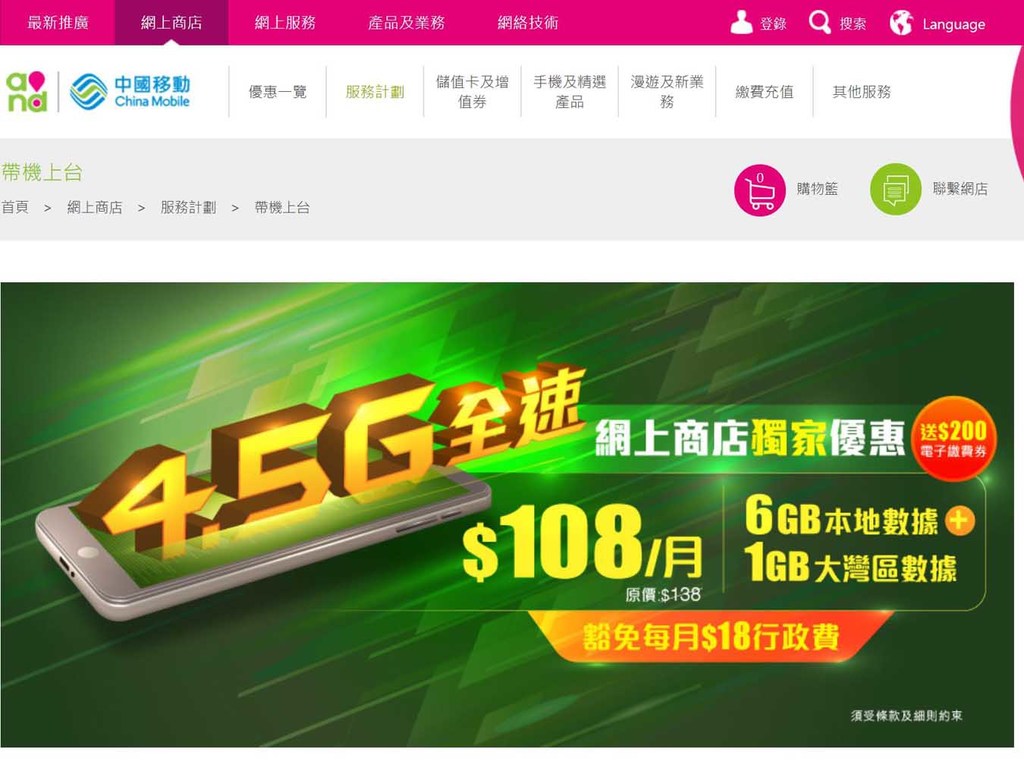Open 產品及業務 menu item
1024x768 pixels.
(x=406, y=23)
